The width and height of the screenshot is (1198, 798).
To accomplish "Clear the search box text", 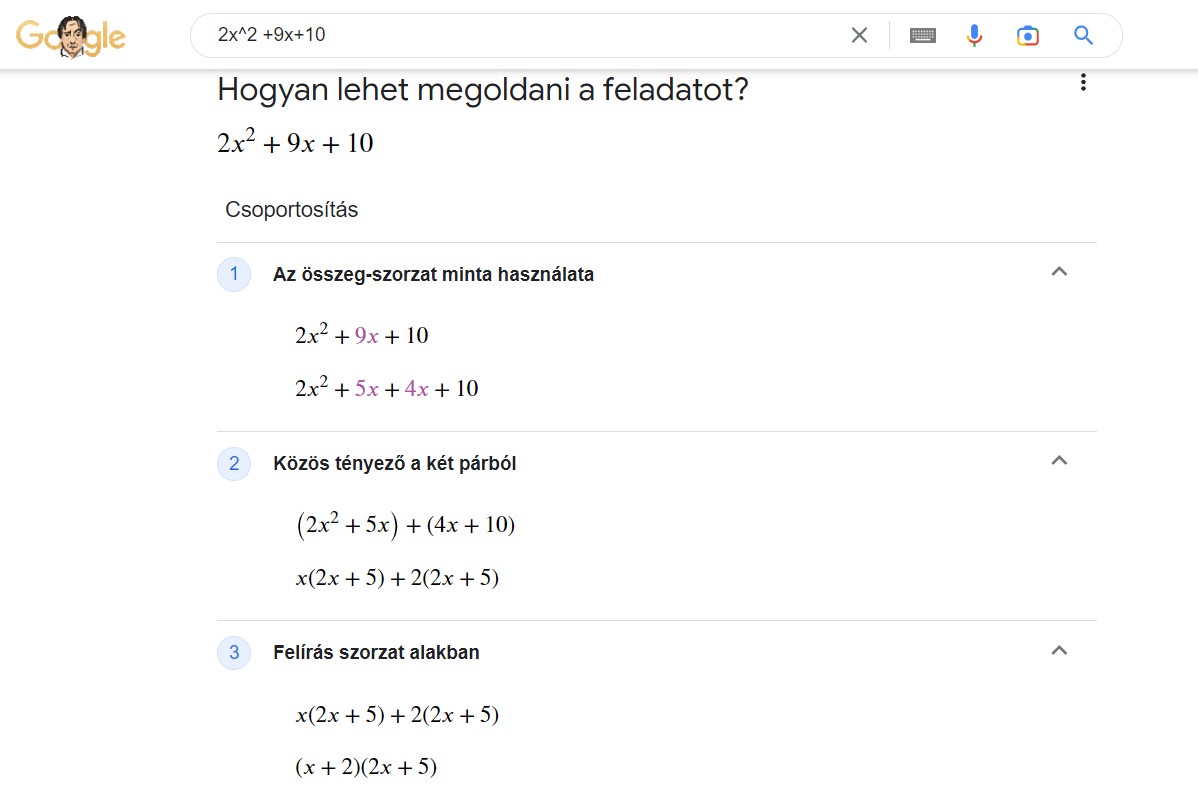I will click(x=859, y=36).
